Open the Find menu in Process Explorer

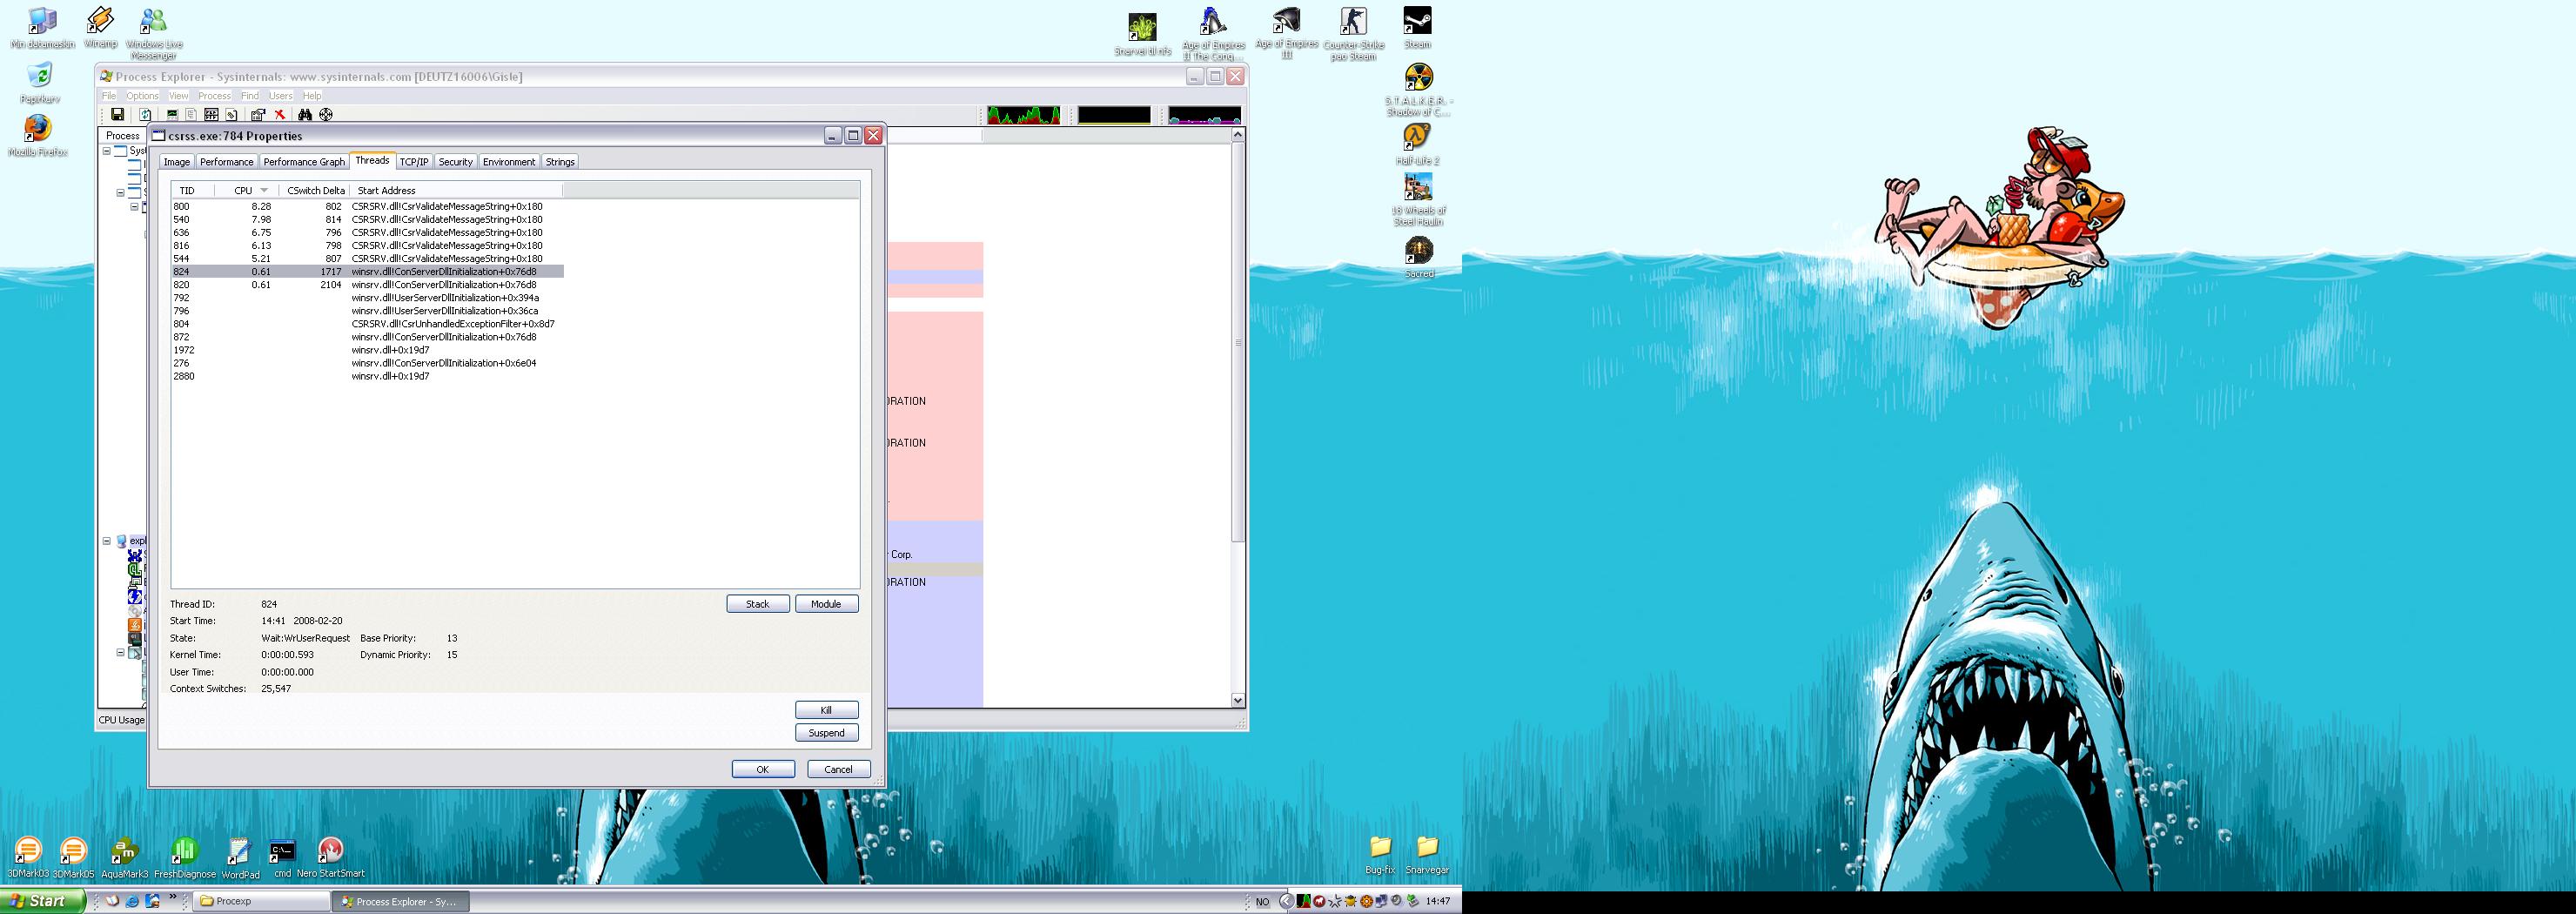pyautogui.click(x=249, y=96)
